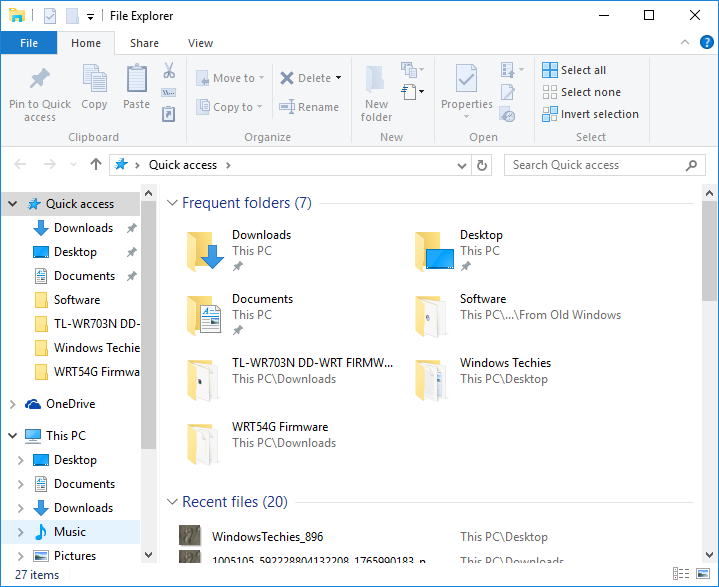Open the Copy to dropdown

tap(229, 107)
